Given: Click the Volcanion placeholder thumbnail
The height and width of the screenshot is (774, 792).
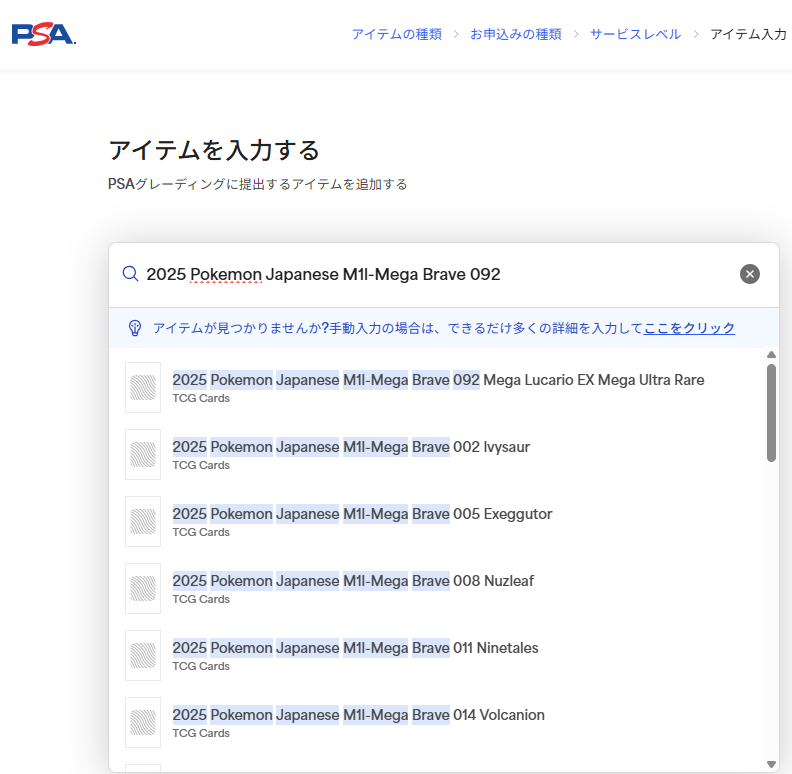Looking at the screenshot, I should (x=143, y=722).
